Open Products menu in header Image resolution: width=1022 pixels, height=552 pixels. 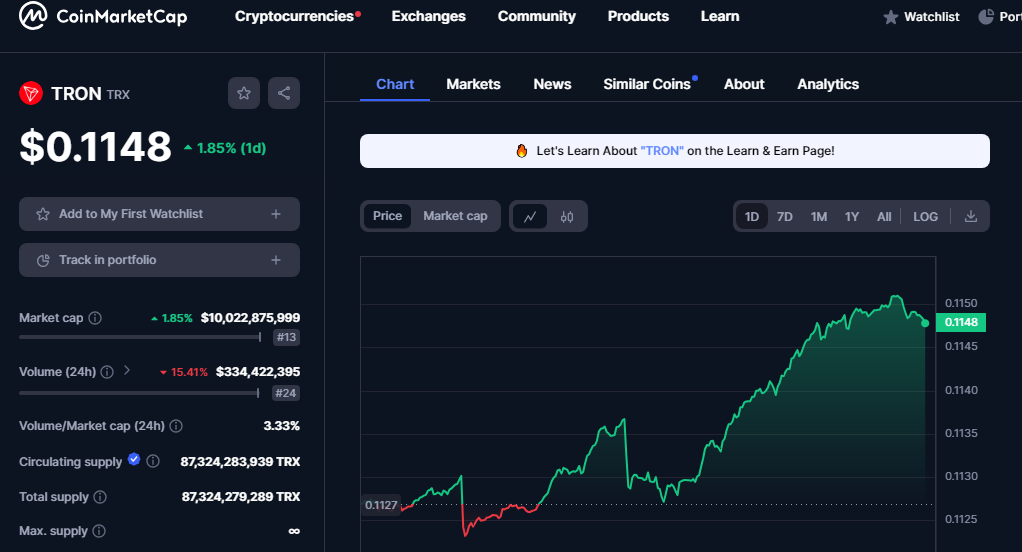pos(638,16)
